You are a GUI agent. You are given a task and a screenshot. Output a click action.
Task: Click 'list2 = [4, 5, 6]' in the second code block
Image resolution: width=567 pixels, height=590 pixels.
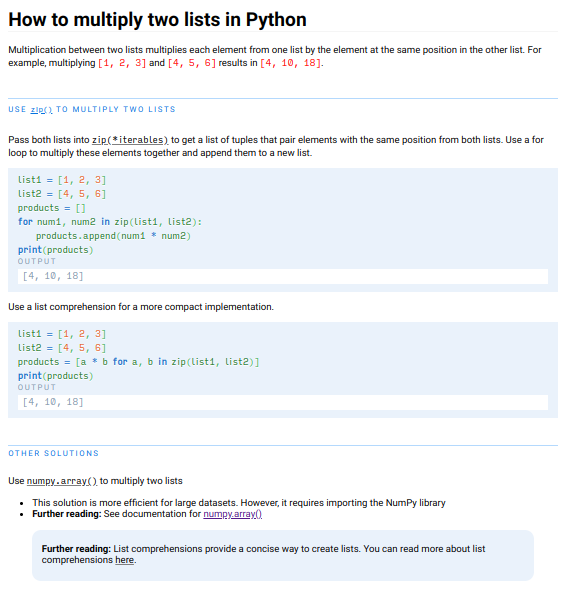[x=62, y=348]
